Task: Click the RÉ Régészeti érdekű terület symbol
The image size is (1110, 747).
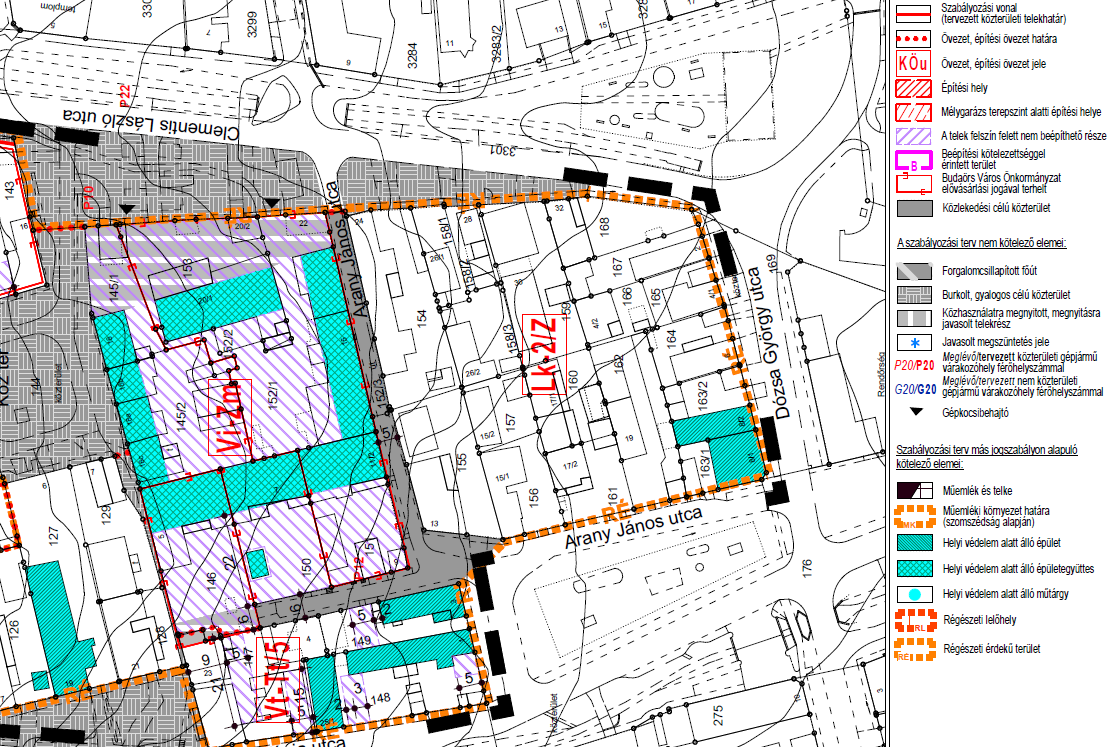Action: pyautogui.click(x=915, y=649)
